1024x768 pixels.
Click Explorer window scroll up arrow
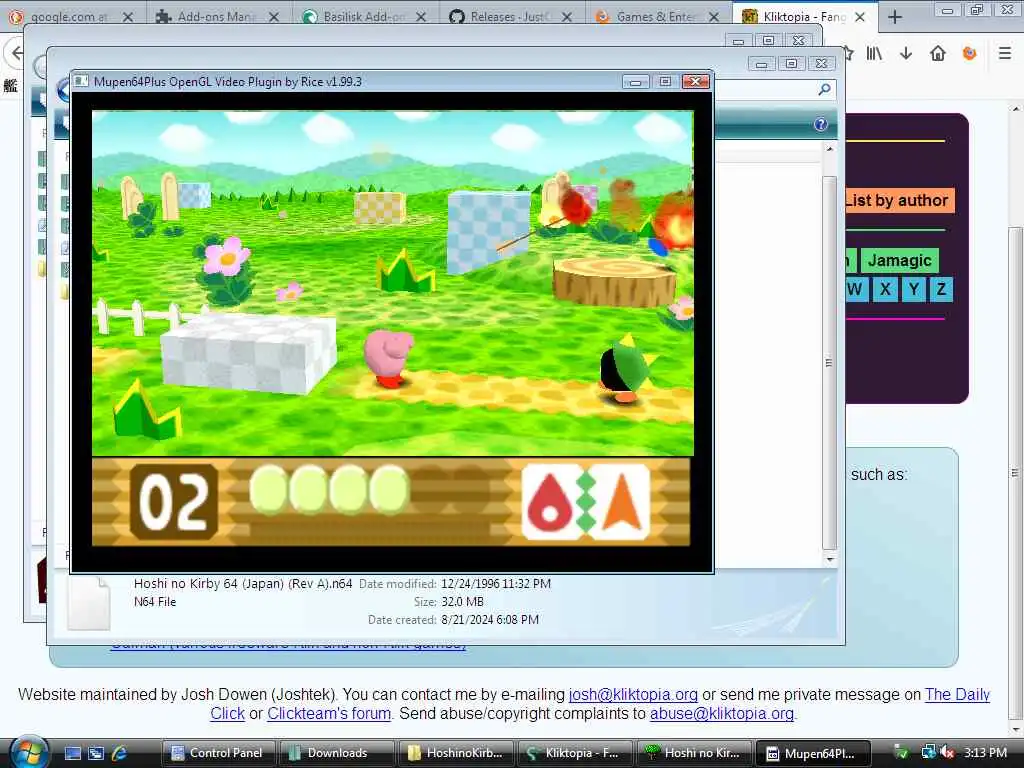click(829, 149)
